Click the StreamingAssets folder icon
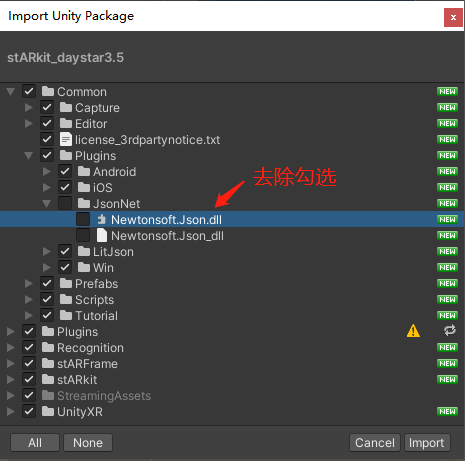The image size is (465, 461). 48,395
